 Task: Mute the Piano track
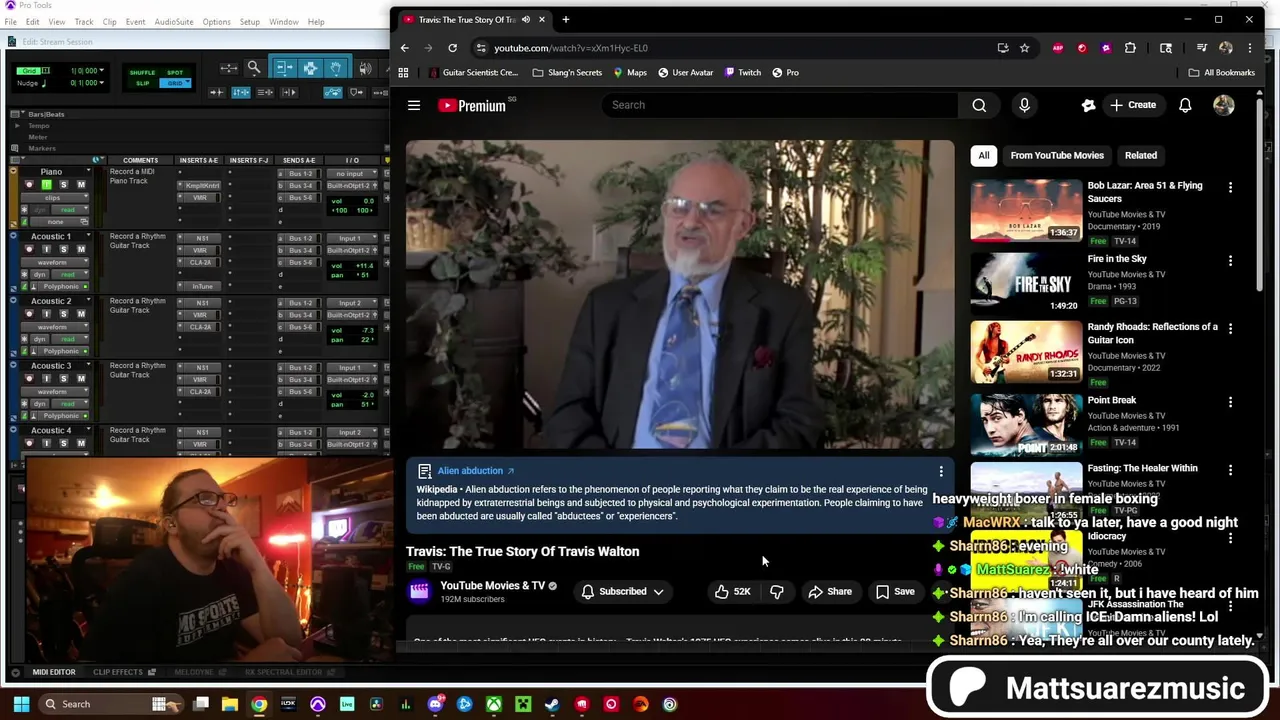(81, 185)
